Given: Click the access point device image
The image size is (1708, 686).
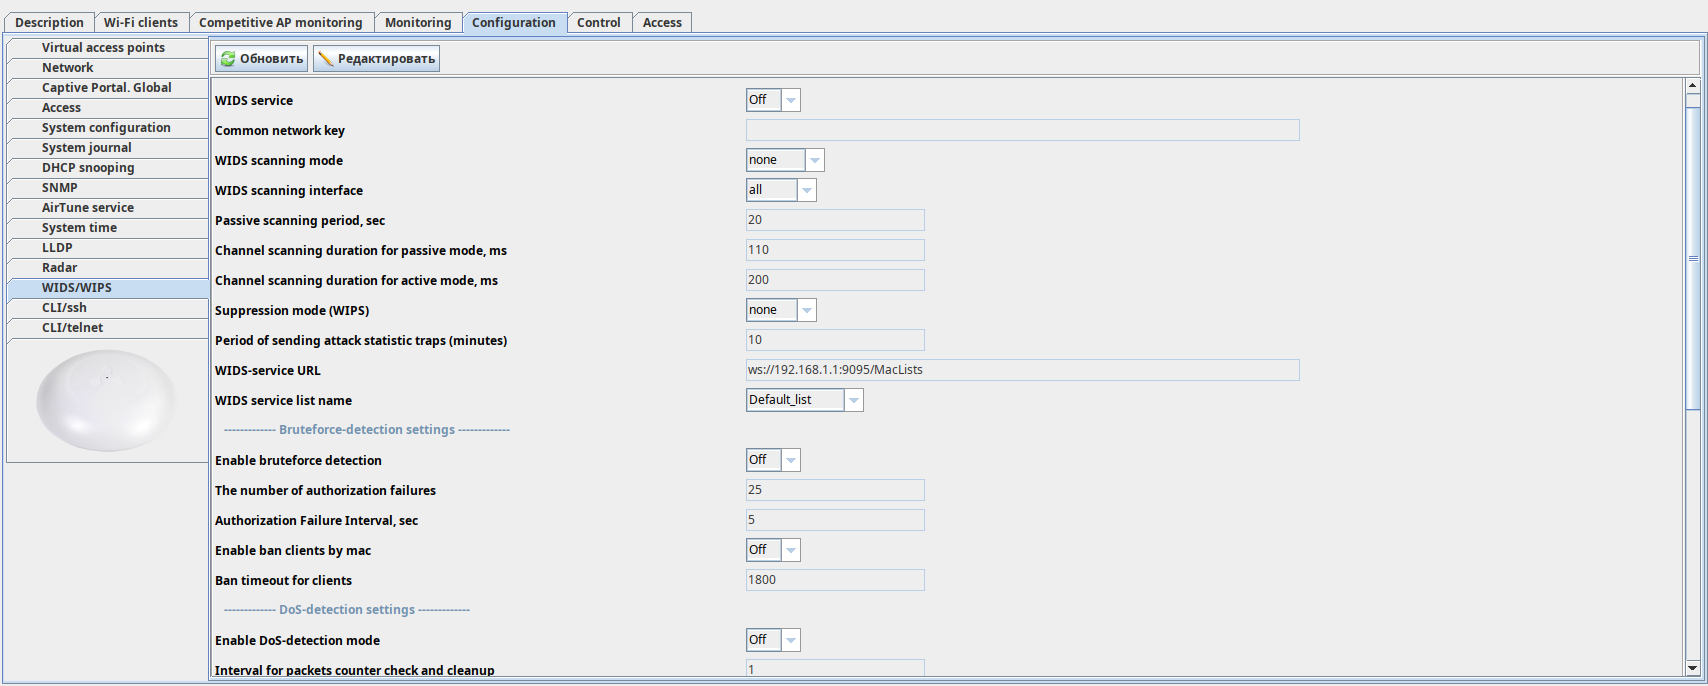Looking at the screenshot, I should [x=106, y=400].
